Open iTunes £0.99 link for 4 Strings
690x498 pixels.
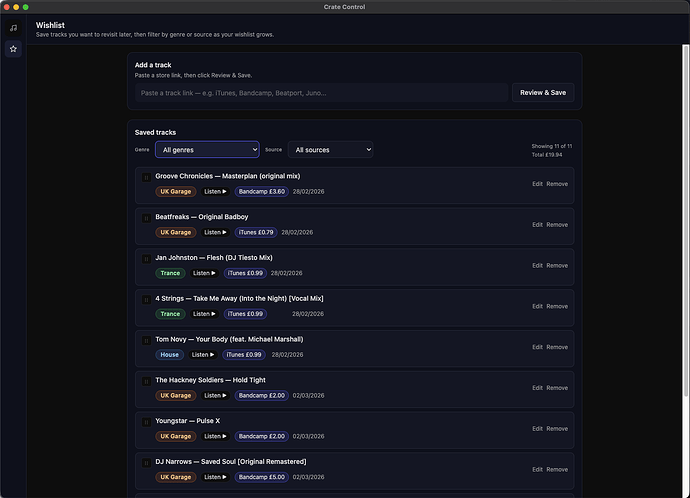pyautogui.click(x=245, y=314)
